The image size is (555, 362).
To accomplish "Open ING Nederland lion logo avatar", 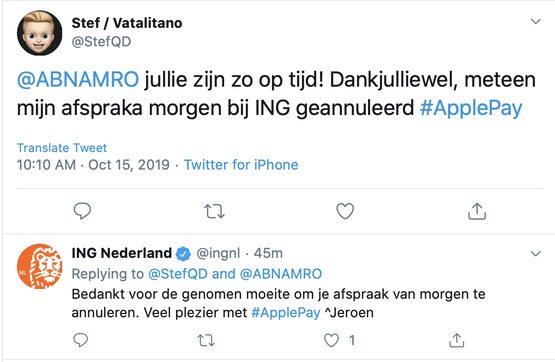I will (39, 266).
